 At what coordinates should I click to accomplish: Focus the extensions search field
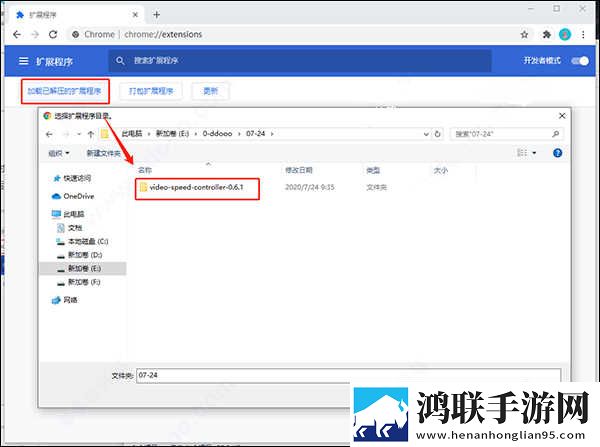[299, 60]
